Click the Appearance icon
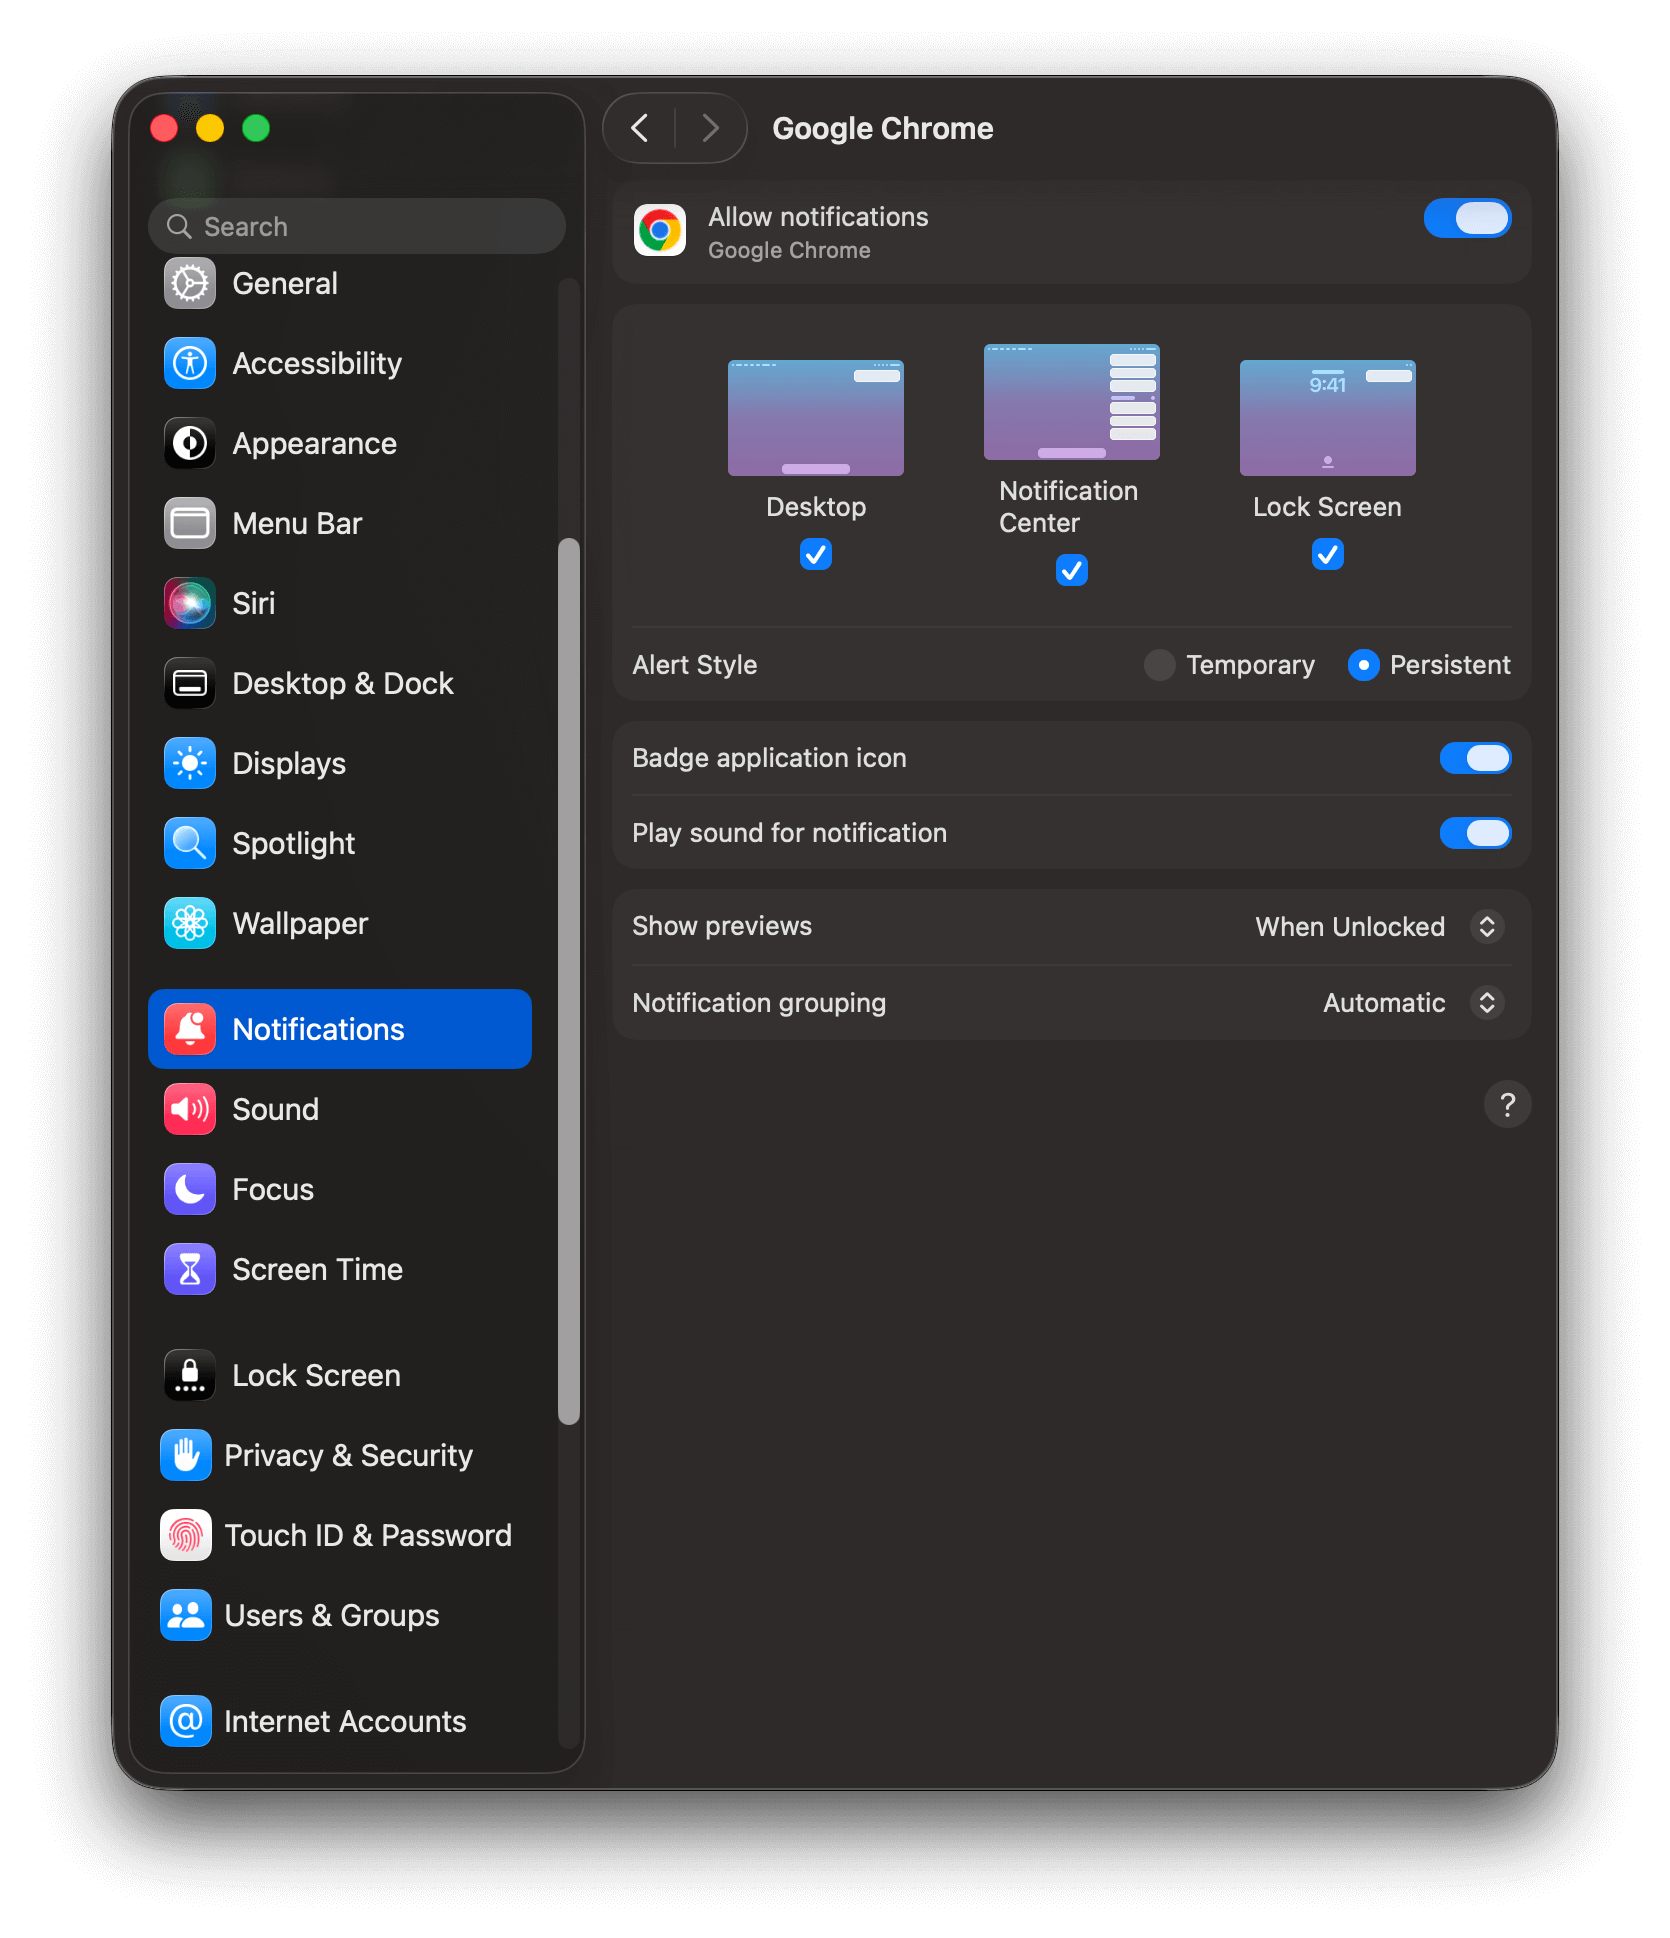 point(190,444)
